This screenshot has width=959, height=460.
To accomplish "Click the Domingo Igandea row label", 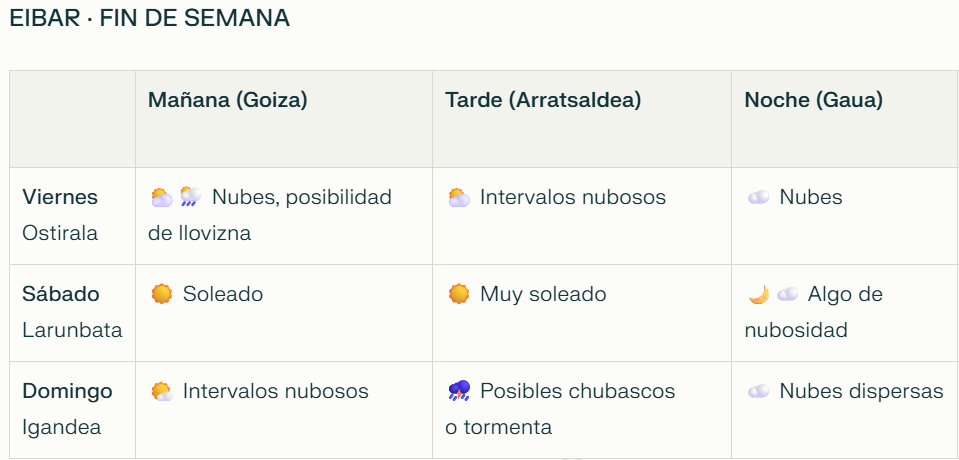I will [67, 409].
